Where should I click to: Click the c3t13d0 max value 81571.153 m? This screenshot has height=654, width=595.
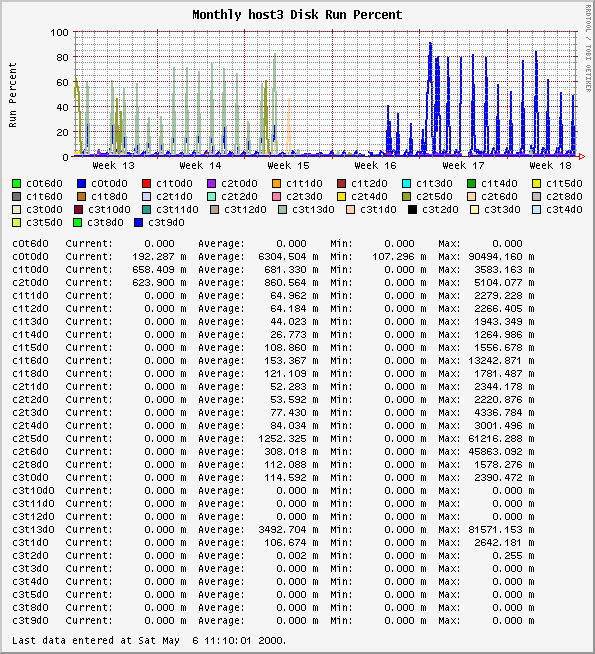click(x=501, y=529)
